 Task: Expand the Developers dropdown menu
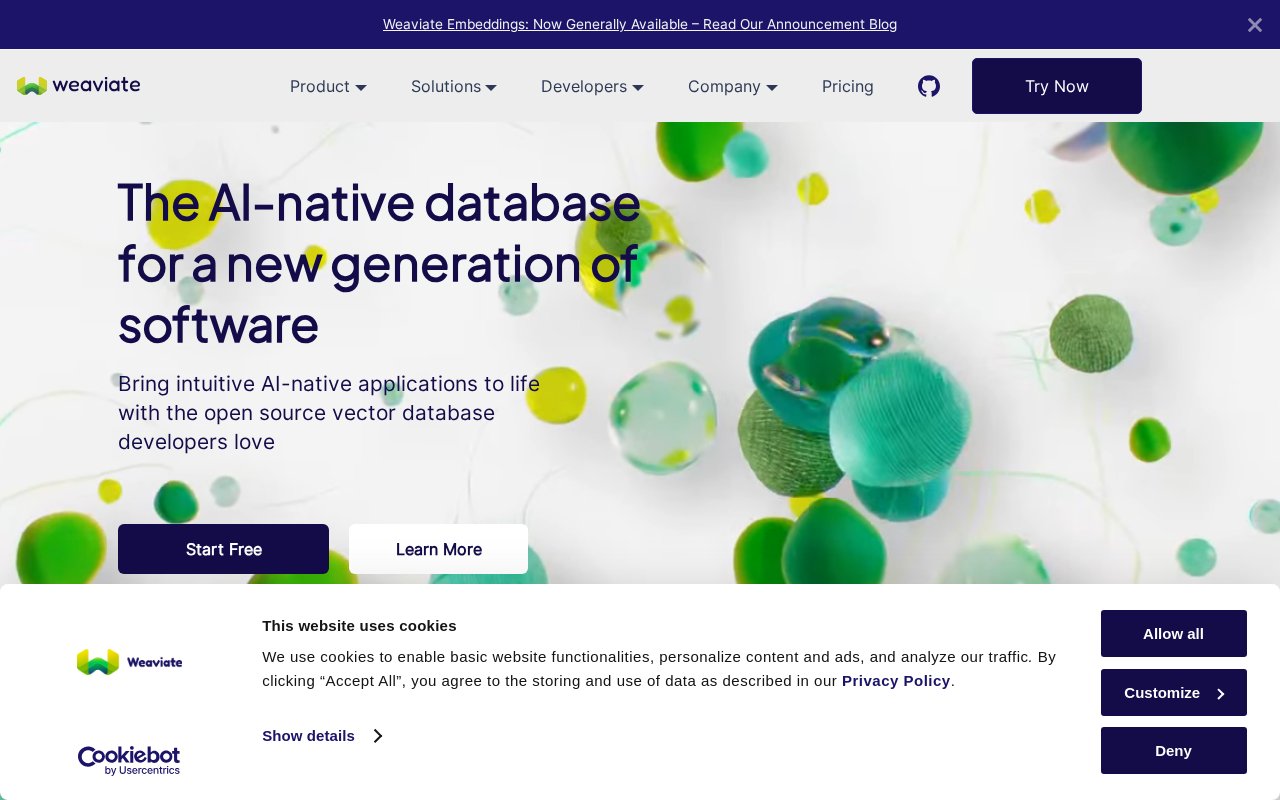(592, 87)
